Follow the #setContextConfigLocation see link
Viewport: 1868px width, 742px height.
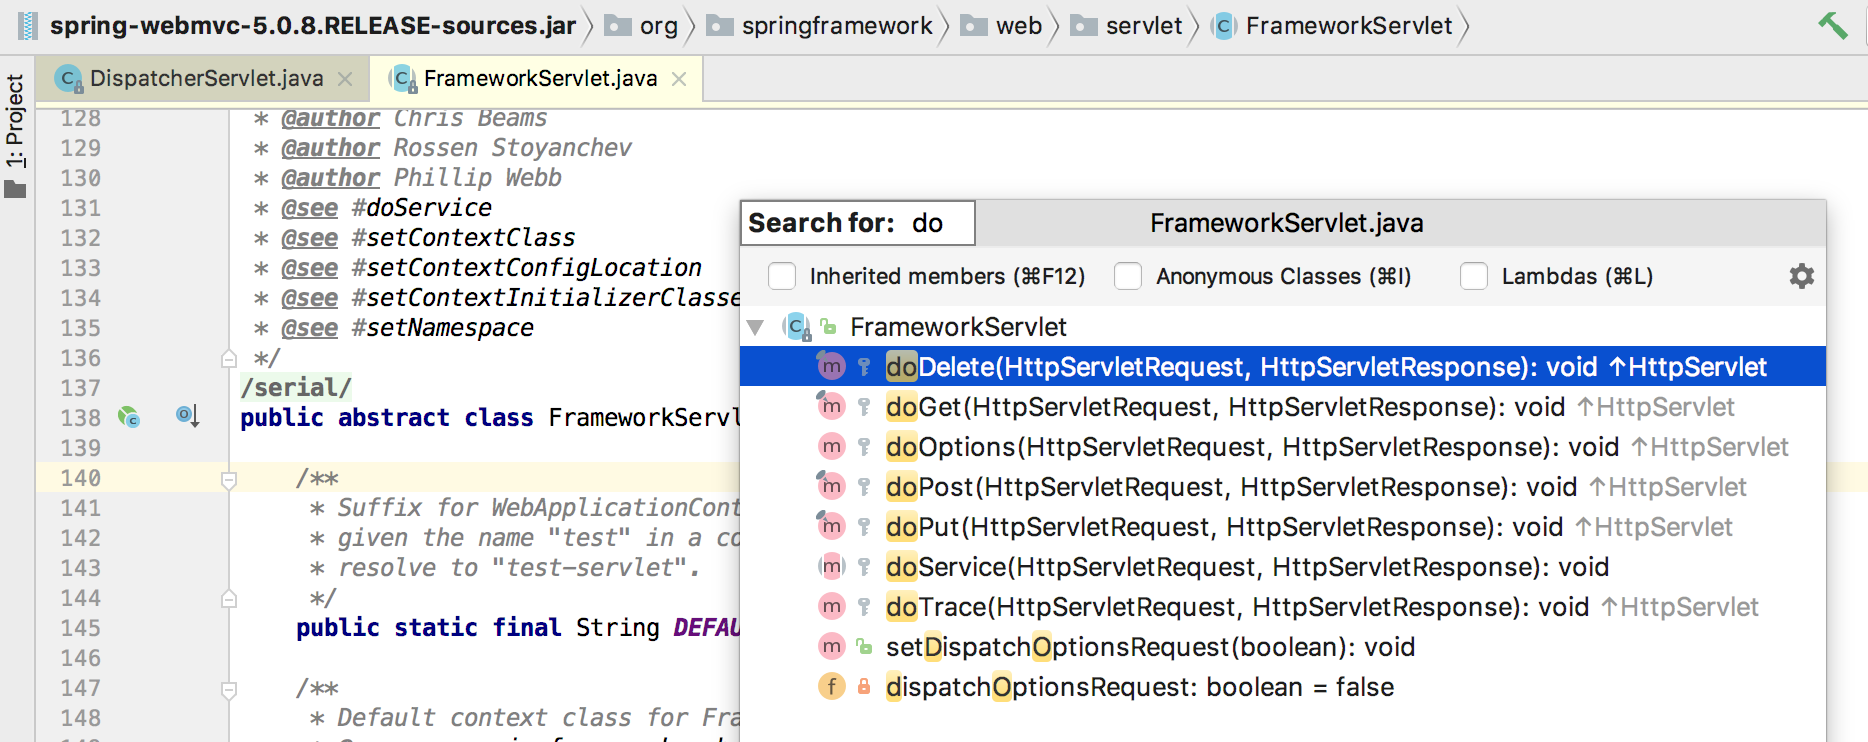[x=526, y=267]
